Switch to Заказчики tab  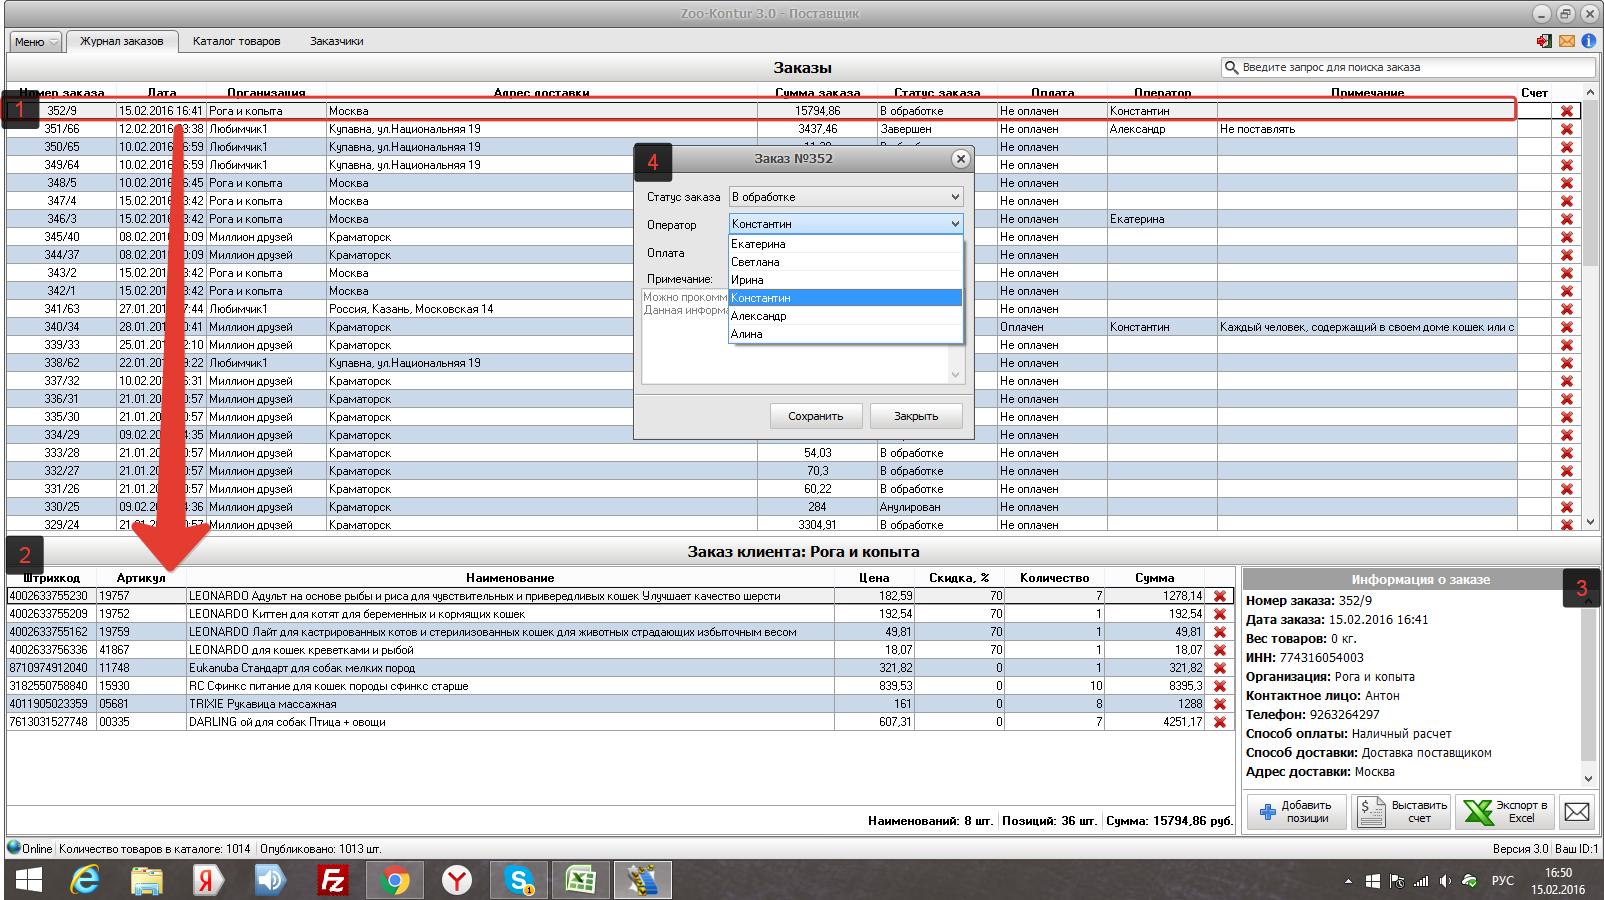point(337,41)
